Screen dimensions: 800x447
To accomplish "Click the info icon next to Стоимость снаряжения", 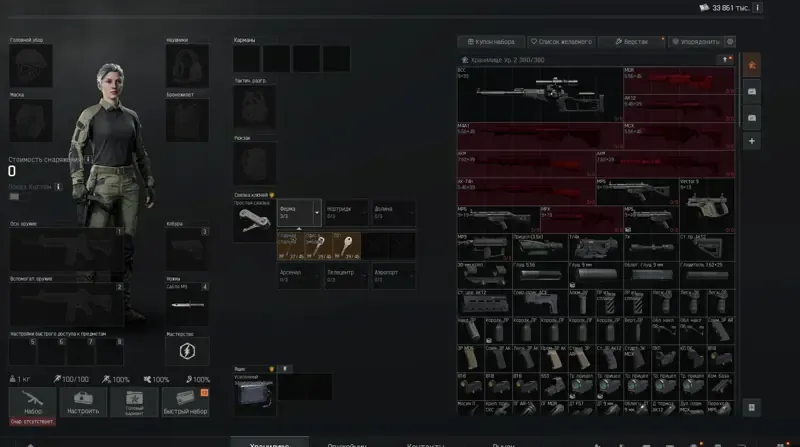I will [88, 159].
